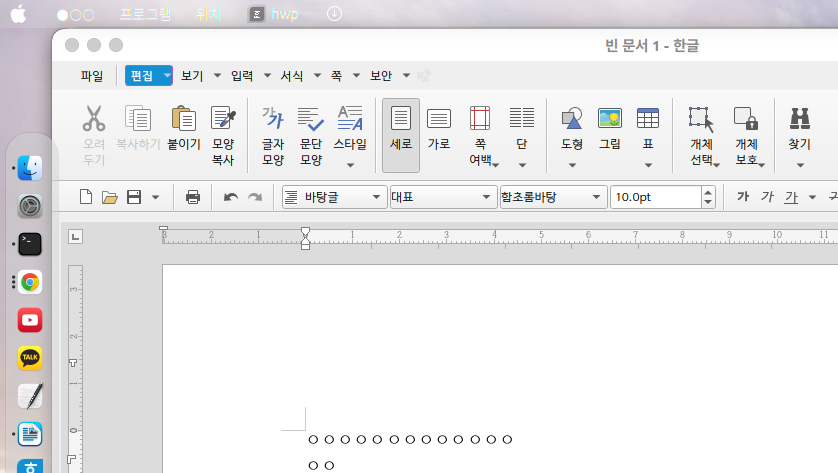This screenshot has height=473, width=838.
Task: Open the 서식 menu
Action: (292, 76)
